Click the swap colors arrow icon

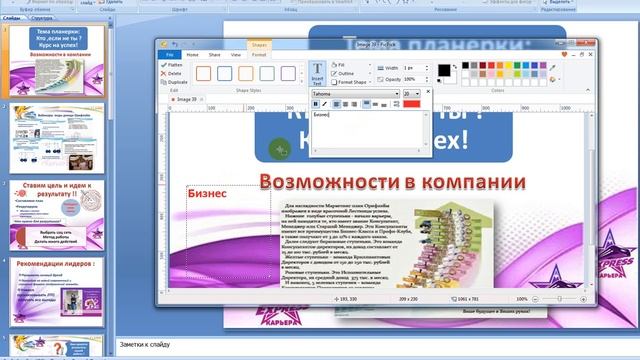455,67
